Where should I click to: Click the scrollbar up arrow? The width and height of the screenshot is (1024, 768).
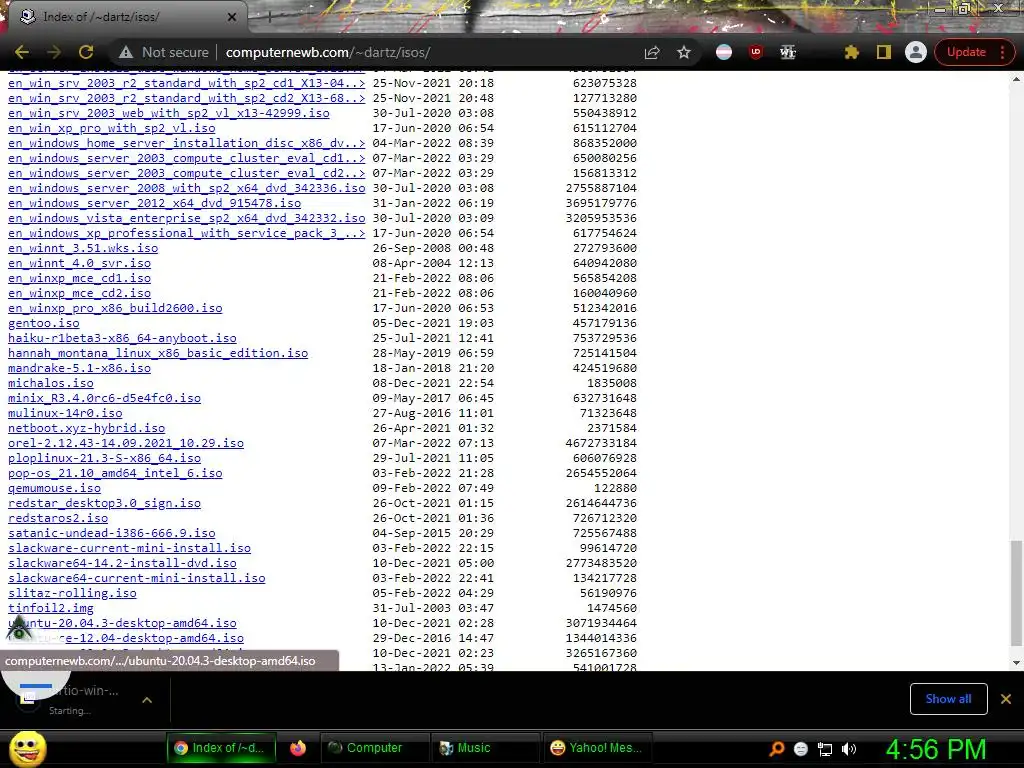1016,79
